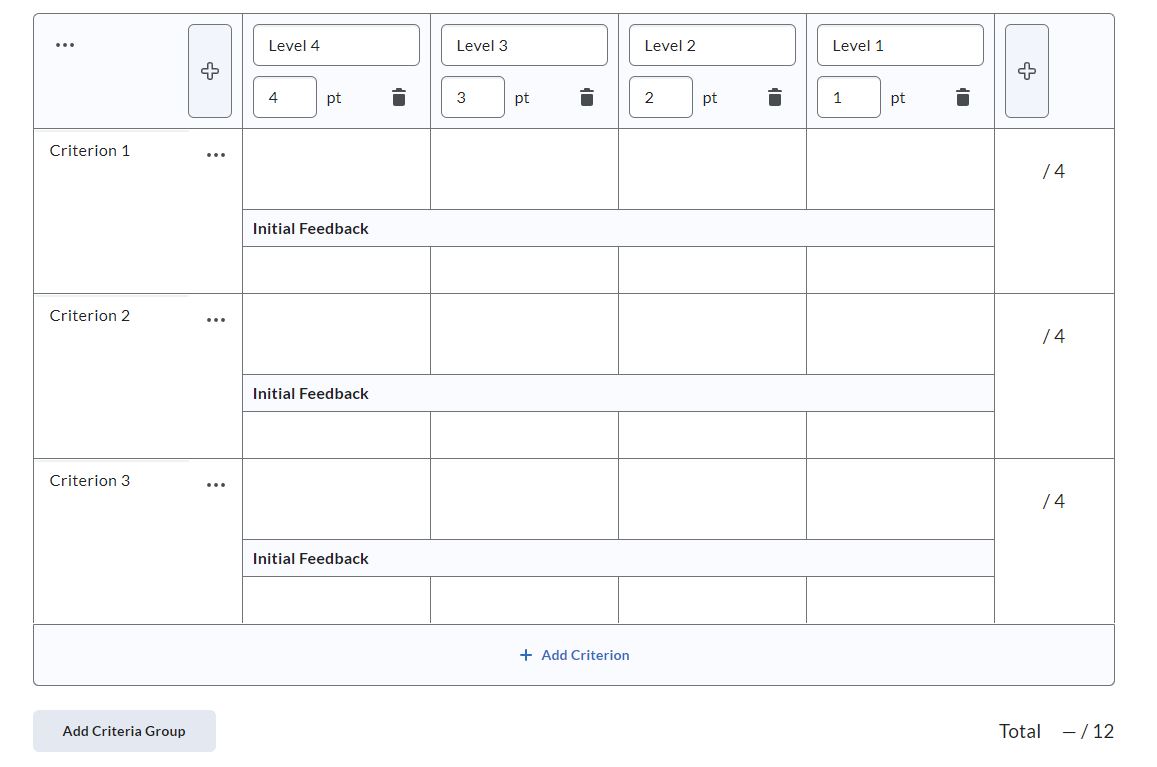Delete the Level 3 column
Image resolution: width=1157 pixels, height=767 pixels.
point(586,97)
